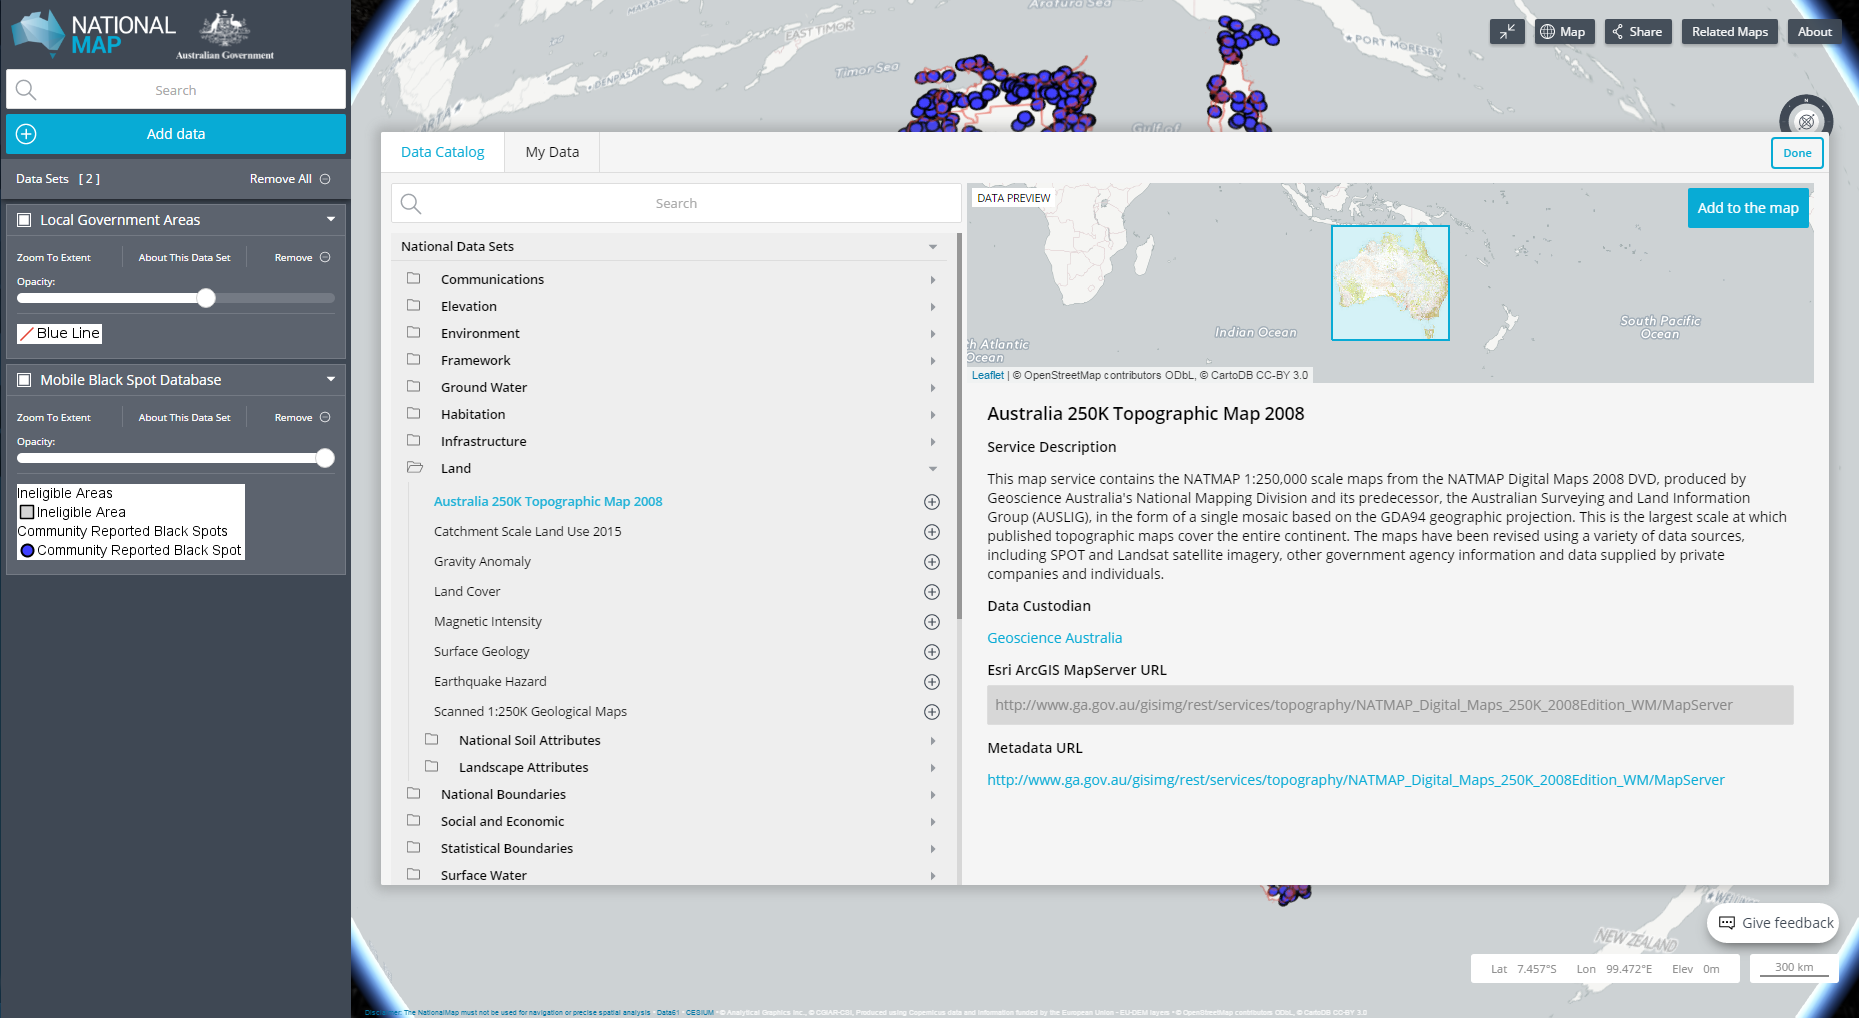Expand the Ground Water folder
Viewport: 1859px width, 1018px height.
(933, 388)
